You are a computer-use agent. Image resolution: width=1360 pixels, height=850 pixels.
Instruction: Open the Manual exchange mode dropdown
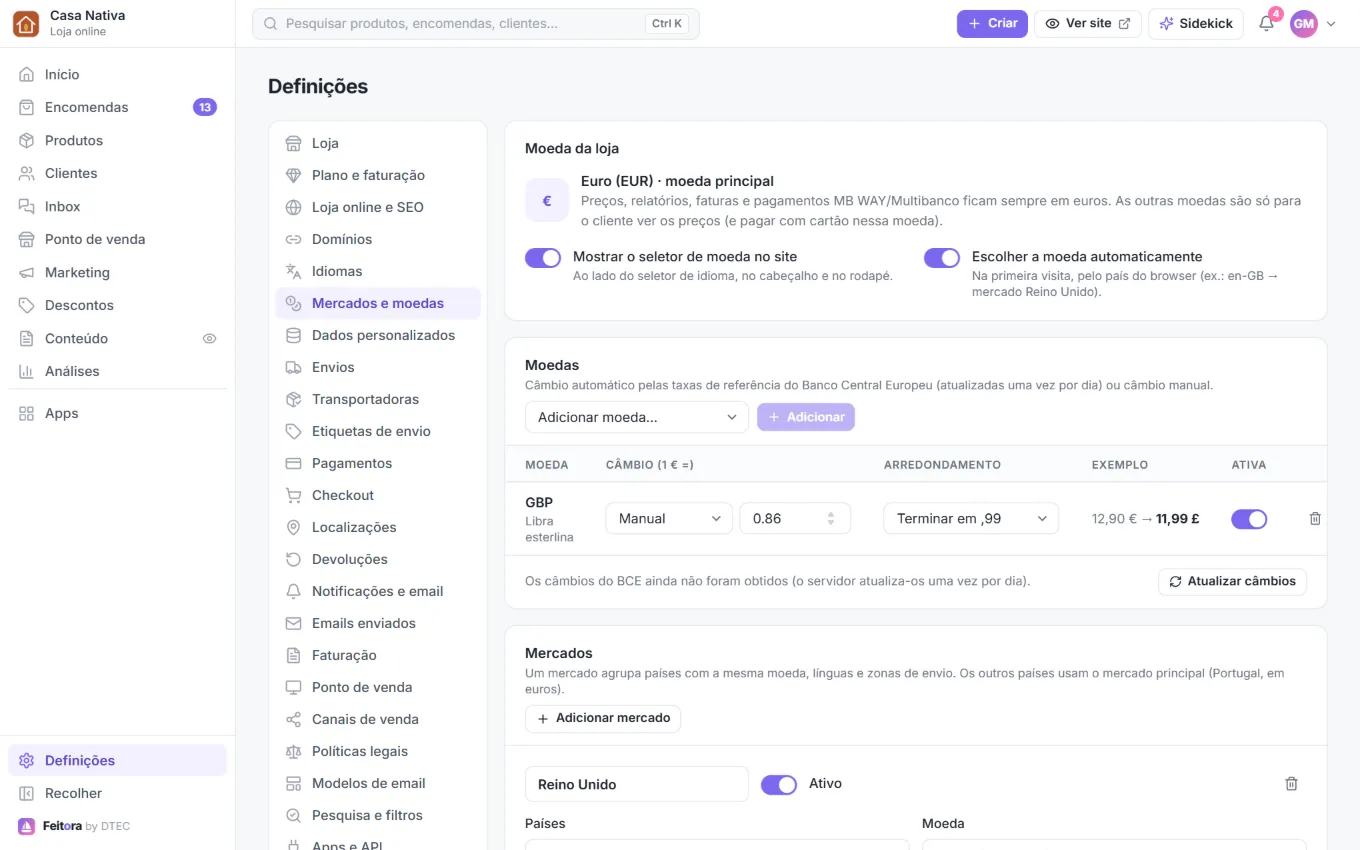[669, 519]
